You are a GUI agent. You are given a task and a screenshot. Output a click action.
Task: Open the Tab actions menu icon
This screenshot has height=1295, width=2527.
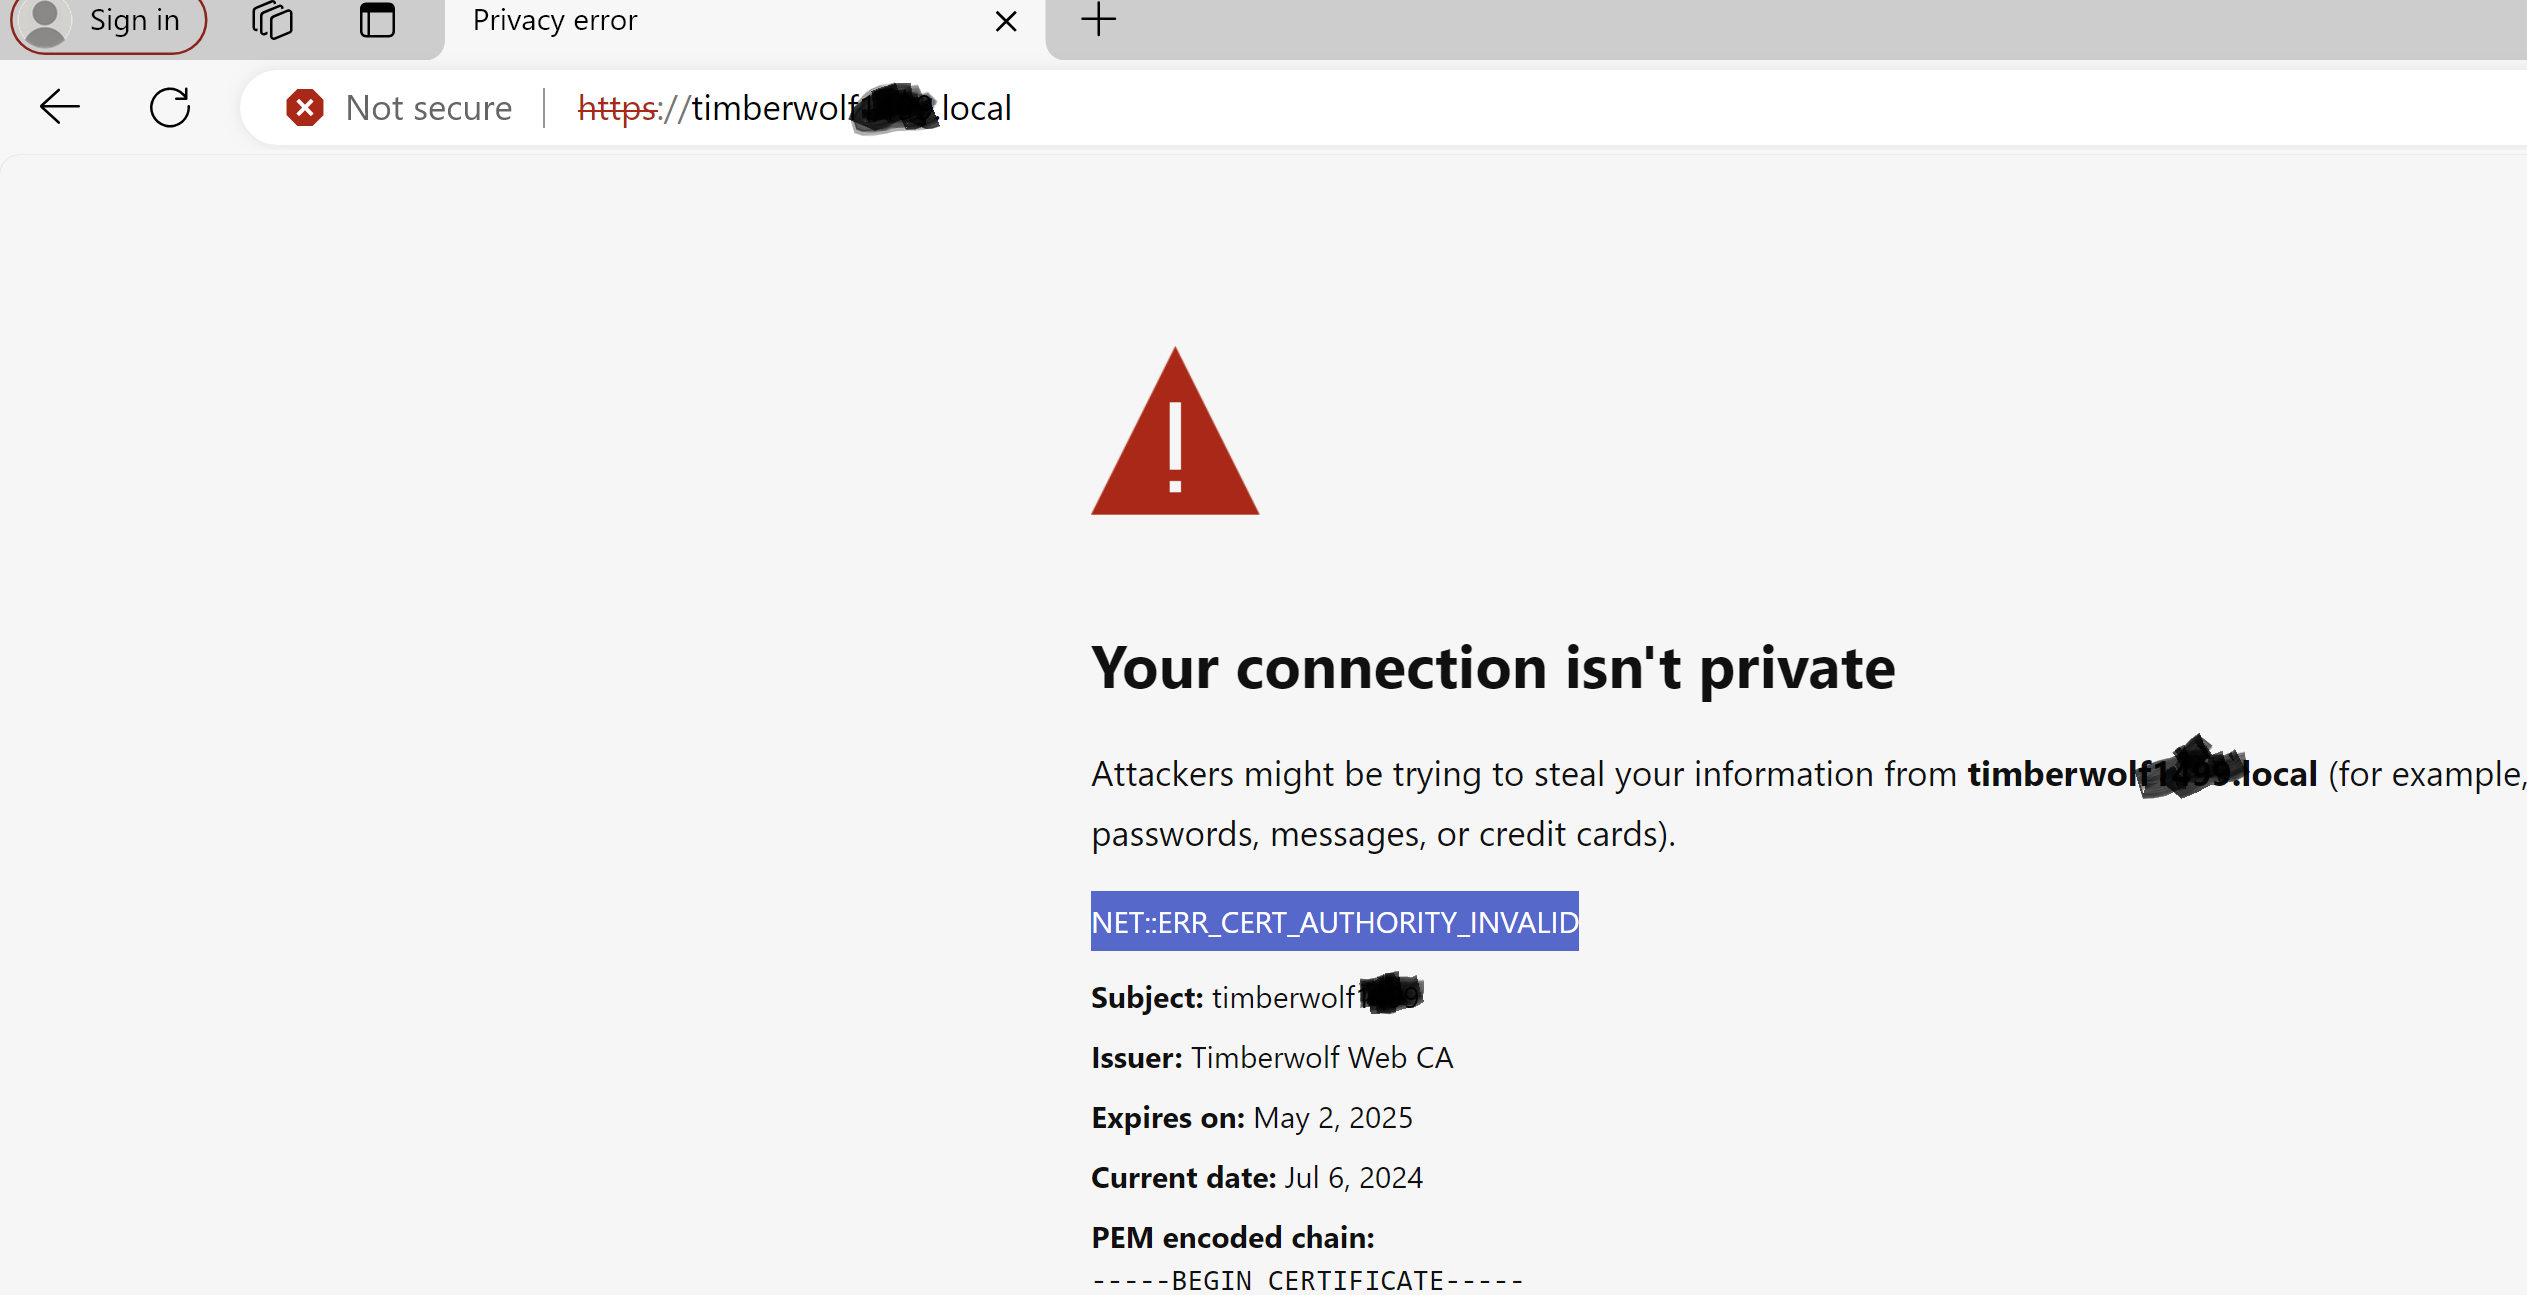[x=377, y=21]
